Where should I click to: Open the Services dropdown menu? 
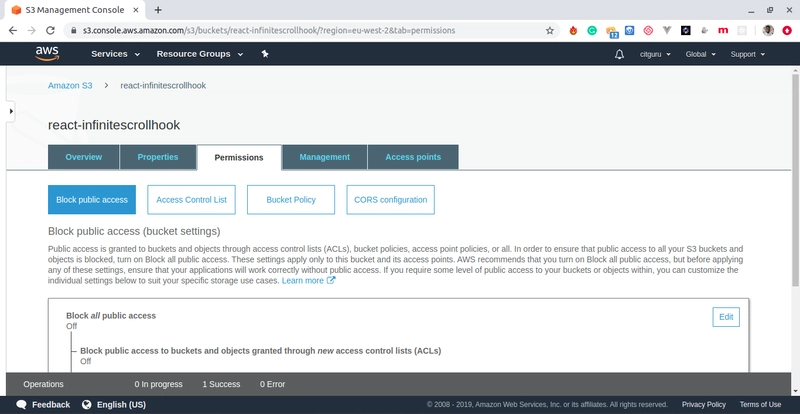click(115, 54)
